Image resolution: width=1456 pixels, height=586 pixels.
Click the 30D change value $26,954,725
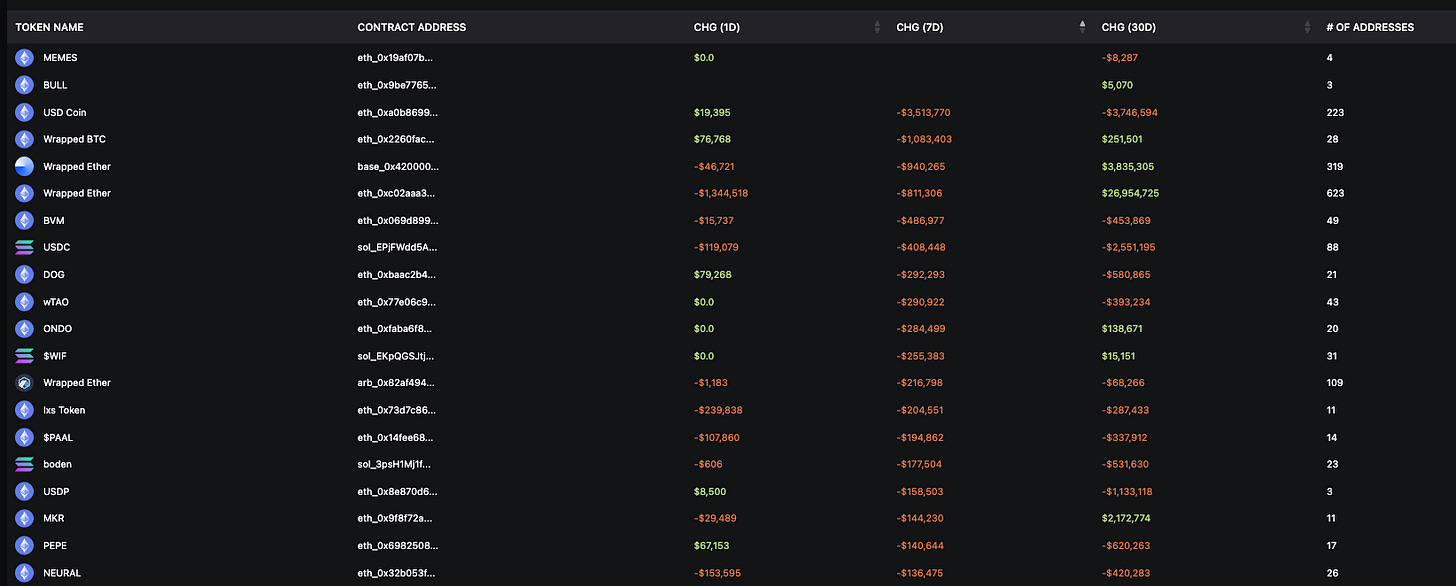[x=1131, y=193]
